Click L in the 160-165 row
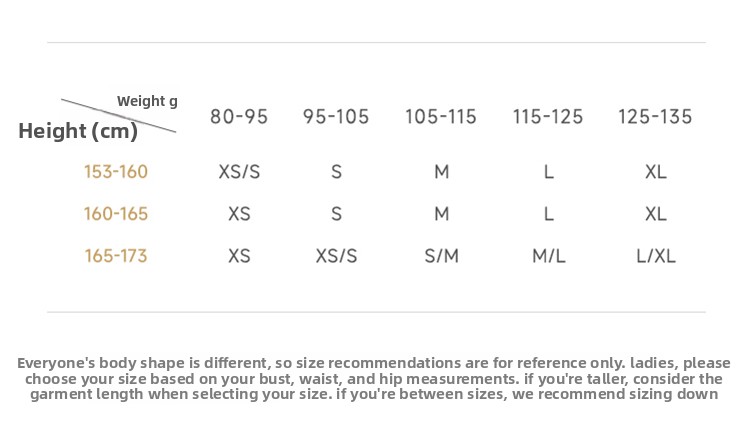 point(548,214)
